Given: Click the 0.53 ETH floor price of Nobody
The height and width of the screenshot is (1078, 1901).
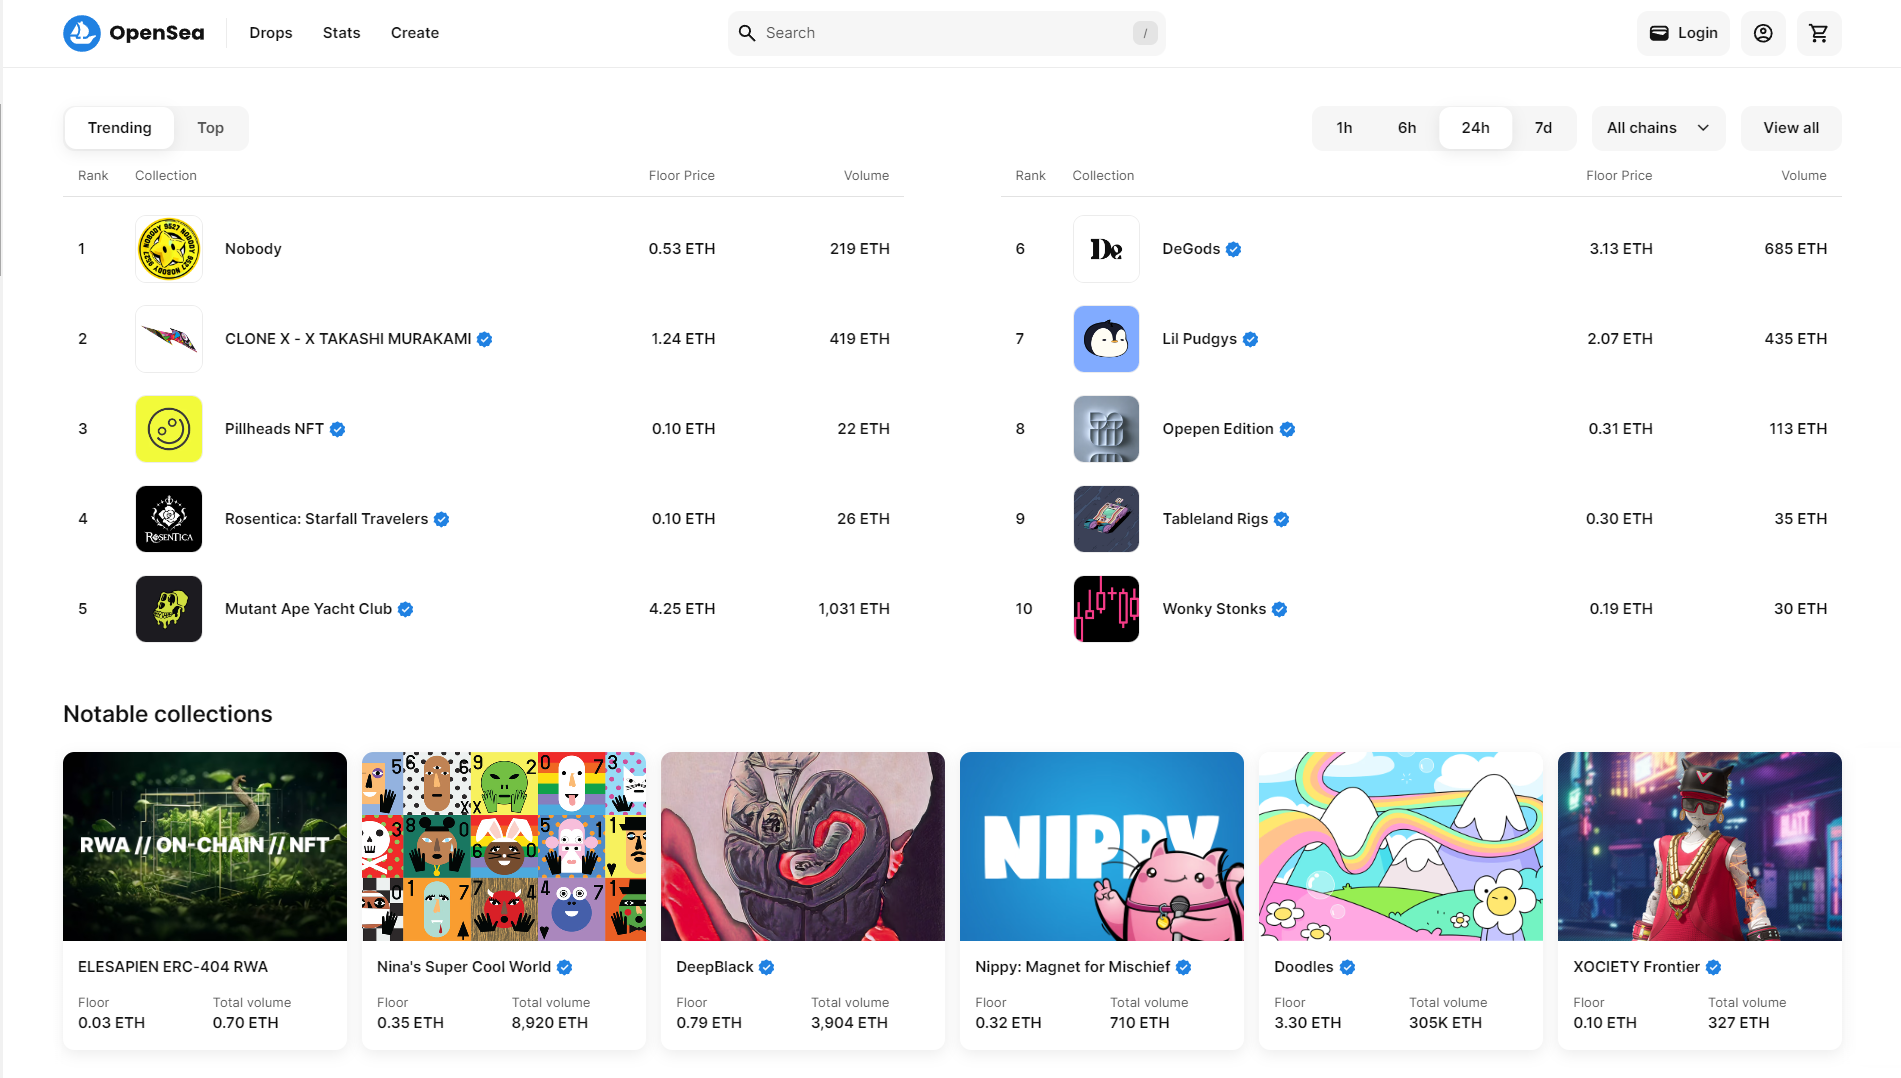Looking at the screenshot, I should pos(682,249).
